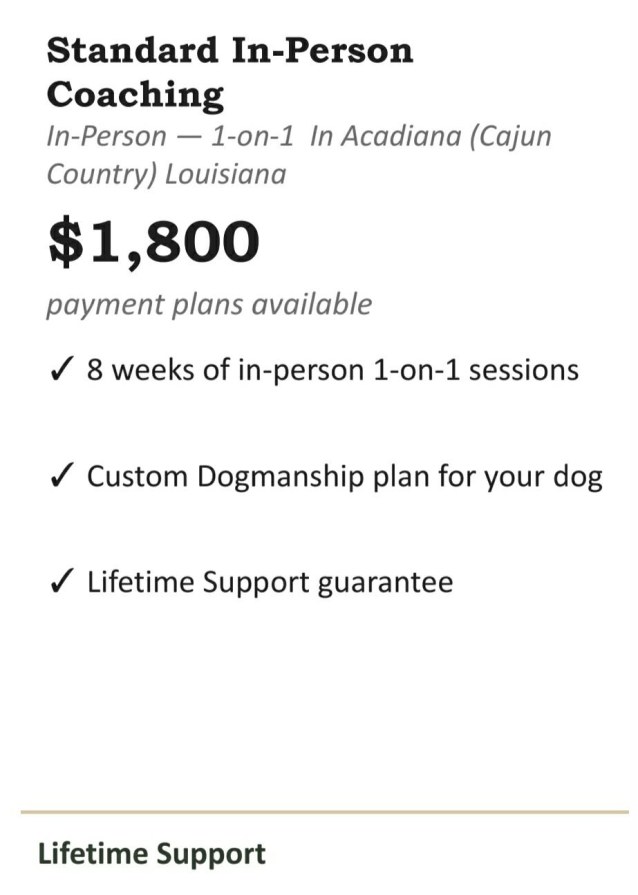Viewport: 638px width, 895px height.
Task: Open the payment plans available text
Action: pos(209,305)
